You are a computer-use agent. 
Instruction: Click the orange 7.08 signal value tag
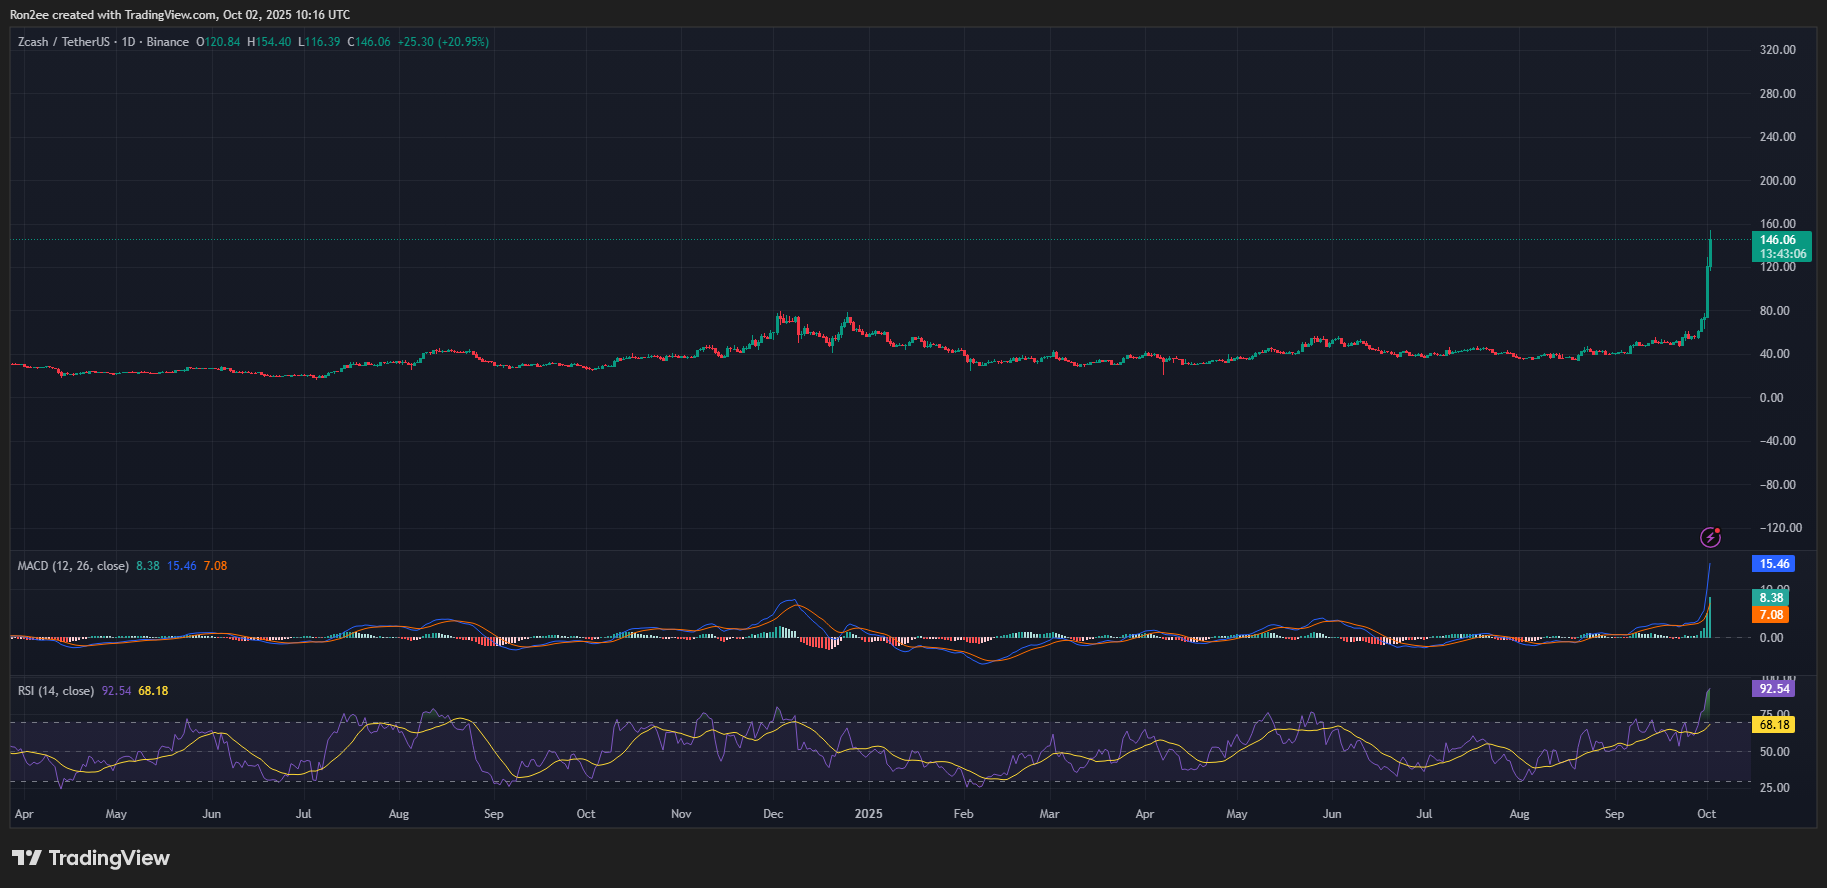[x=1770, y=615]
